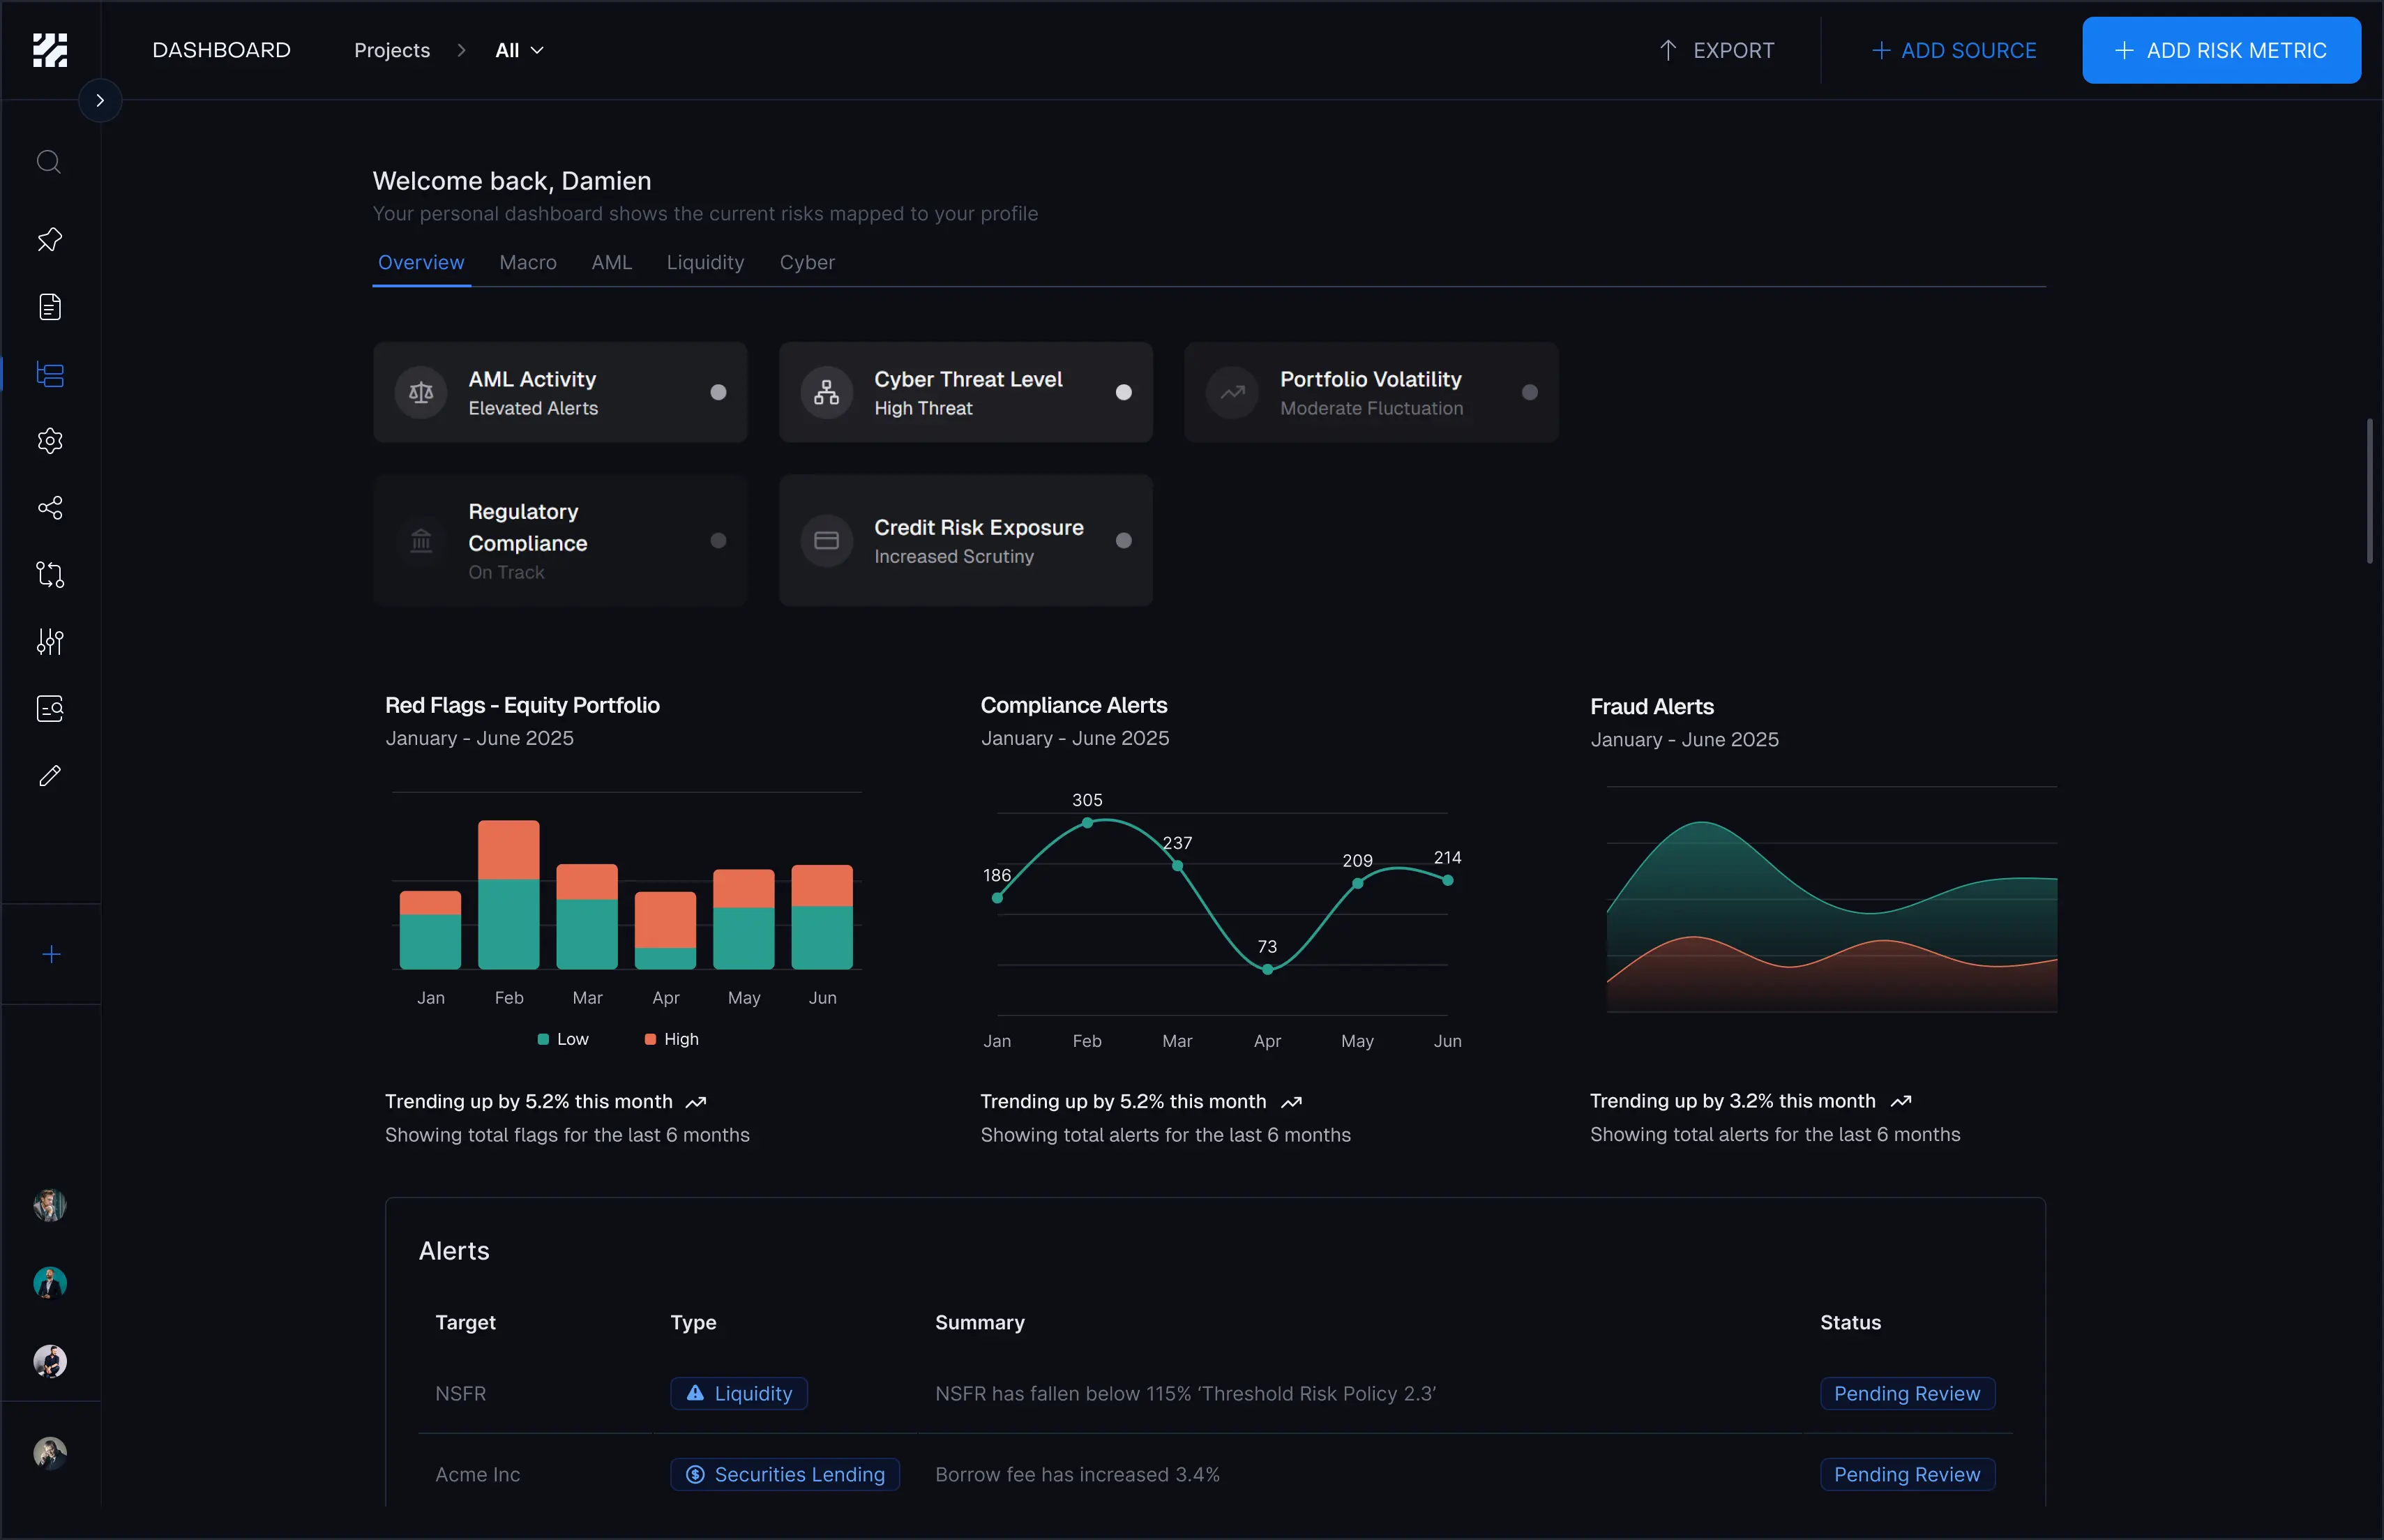Open the documents panel from sidebar
The image size is (2384, 1540).
[x=49, y=307]
